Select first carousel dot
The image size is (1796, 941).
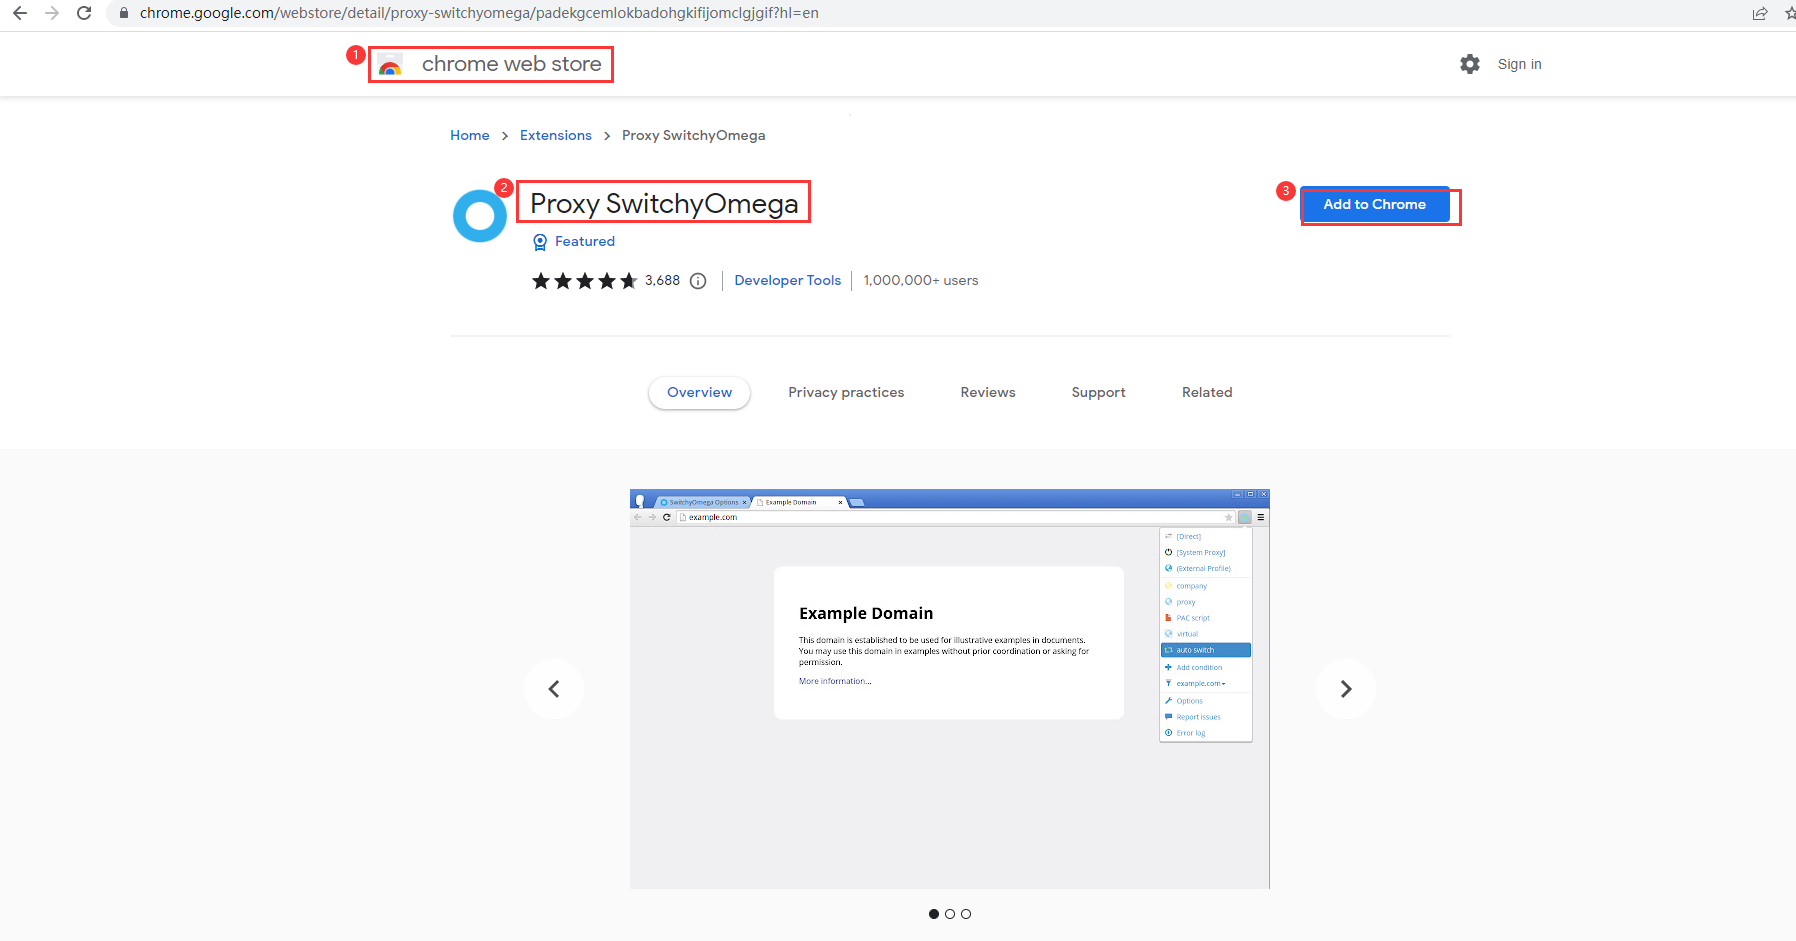pos(934,914)
